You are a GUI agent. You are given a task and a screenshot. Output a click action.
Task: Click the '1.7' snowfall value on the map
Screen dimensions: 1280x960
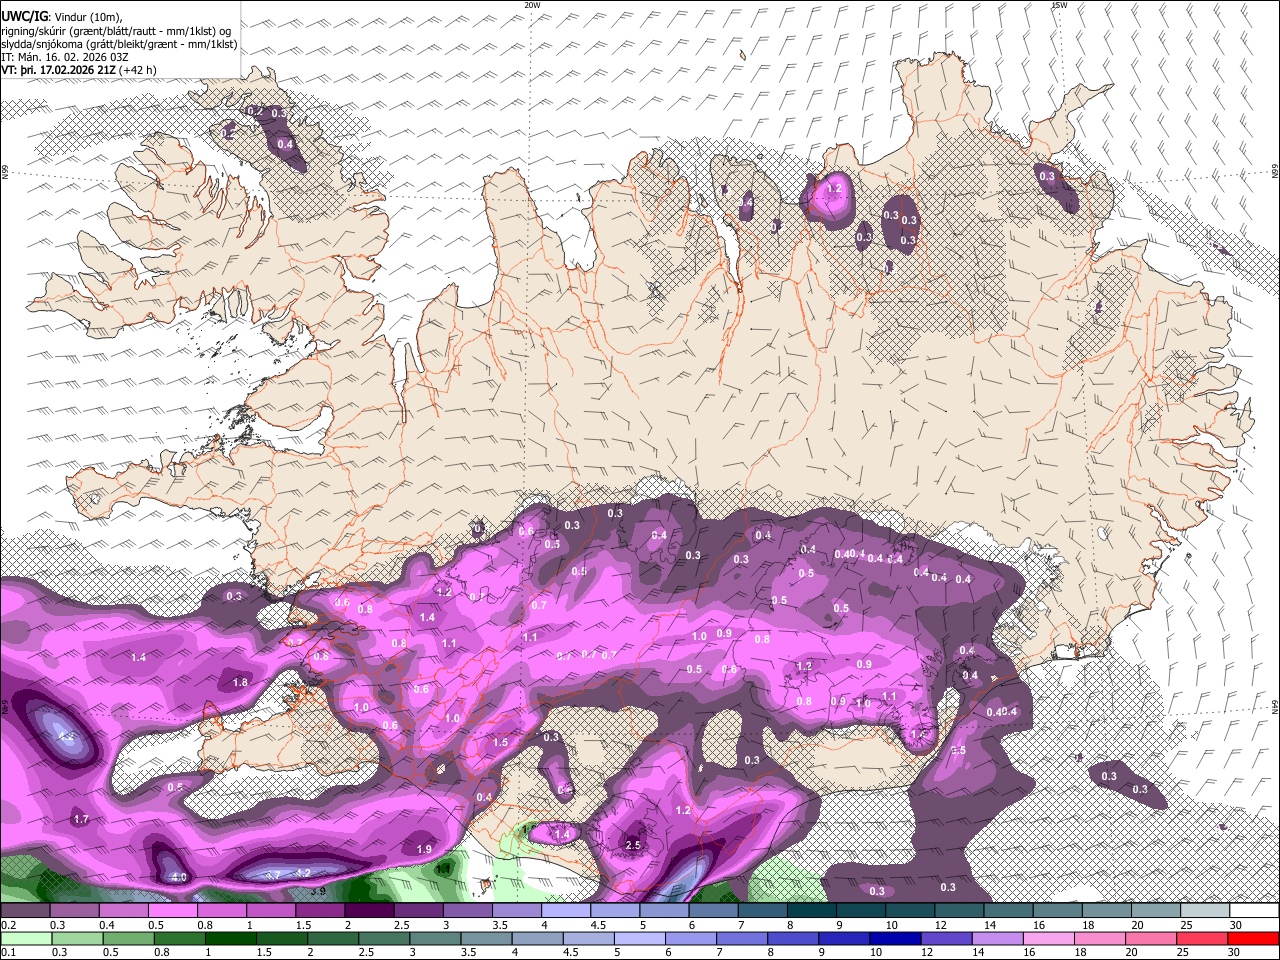coord(82,819)
